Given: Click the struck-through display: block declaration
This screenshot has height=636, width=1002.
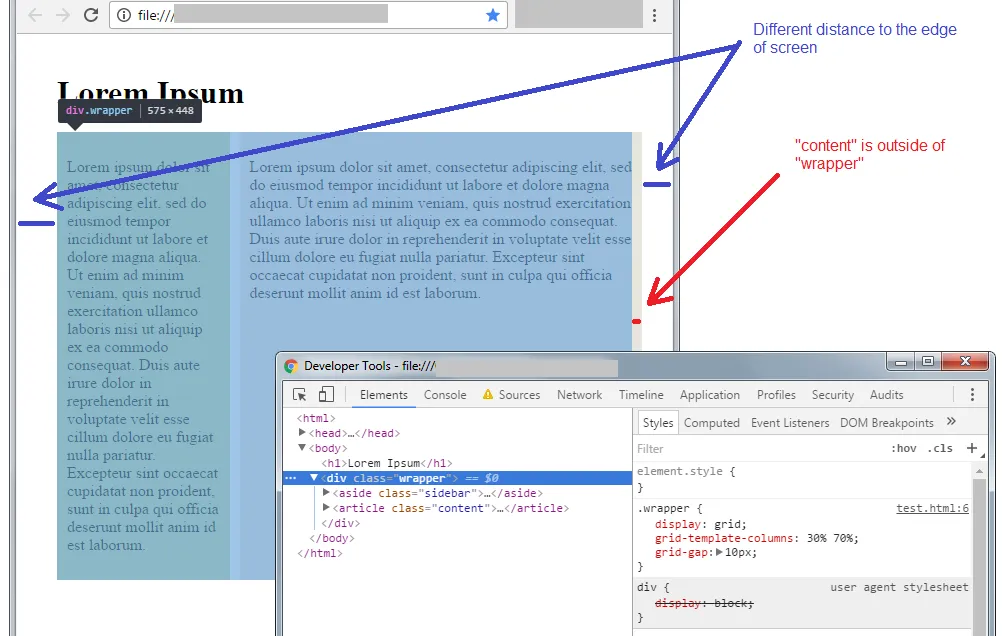Looking at the screenshot, I should [705, 603].
